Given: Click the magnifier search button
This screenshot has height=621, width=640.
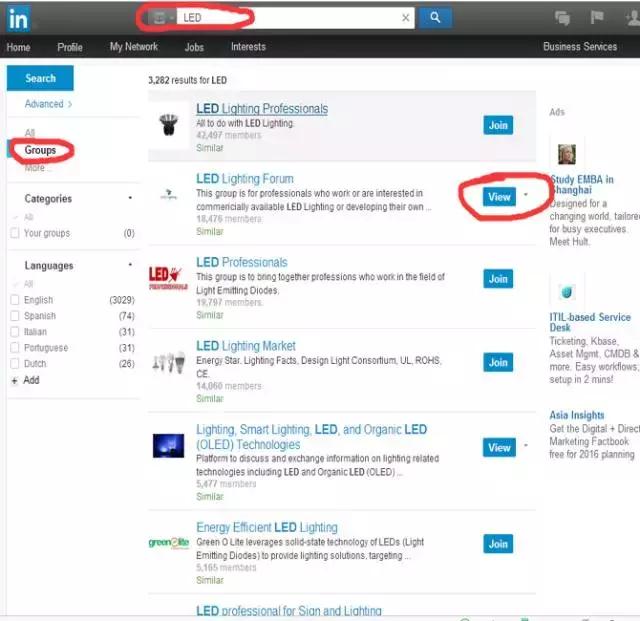Looking at the screenshot, I should (434, 17).
